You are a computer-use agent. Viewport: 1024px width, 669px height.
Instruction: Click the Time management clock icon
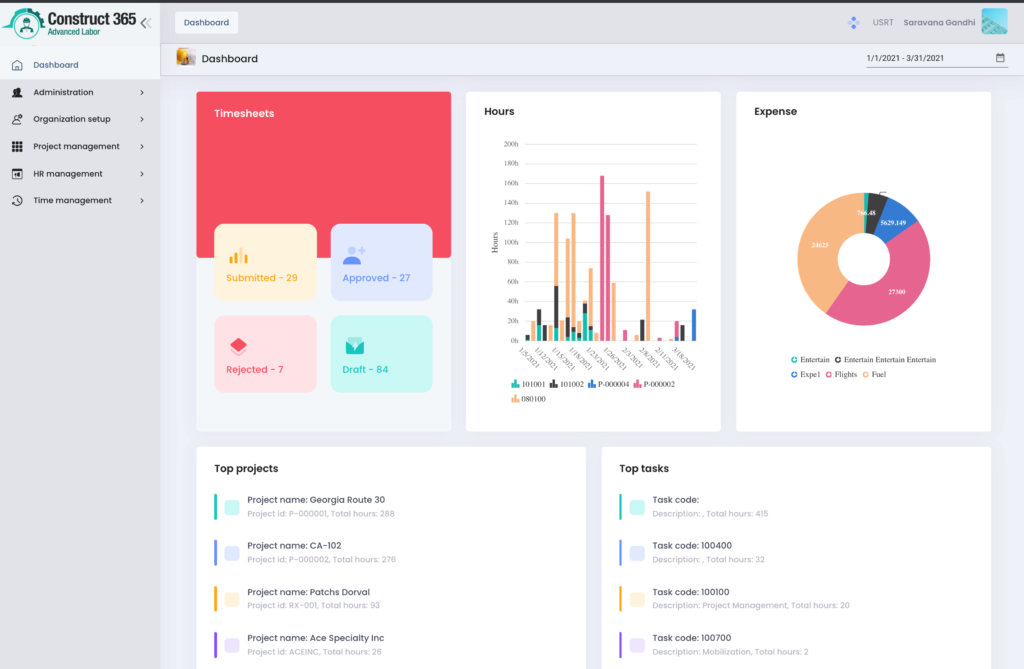17,201
